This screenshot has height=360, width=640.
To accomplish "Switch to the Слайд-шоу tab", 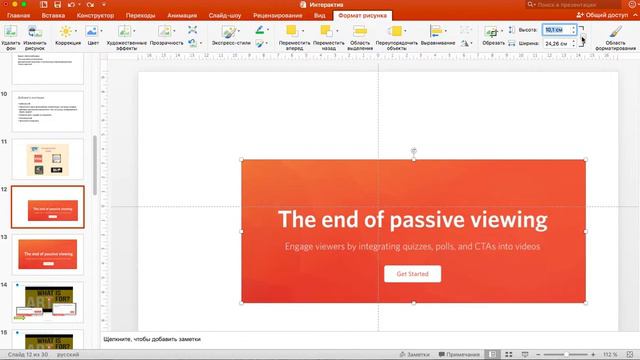I will 225,16.
